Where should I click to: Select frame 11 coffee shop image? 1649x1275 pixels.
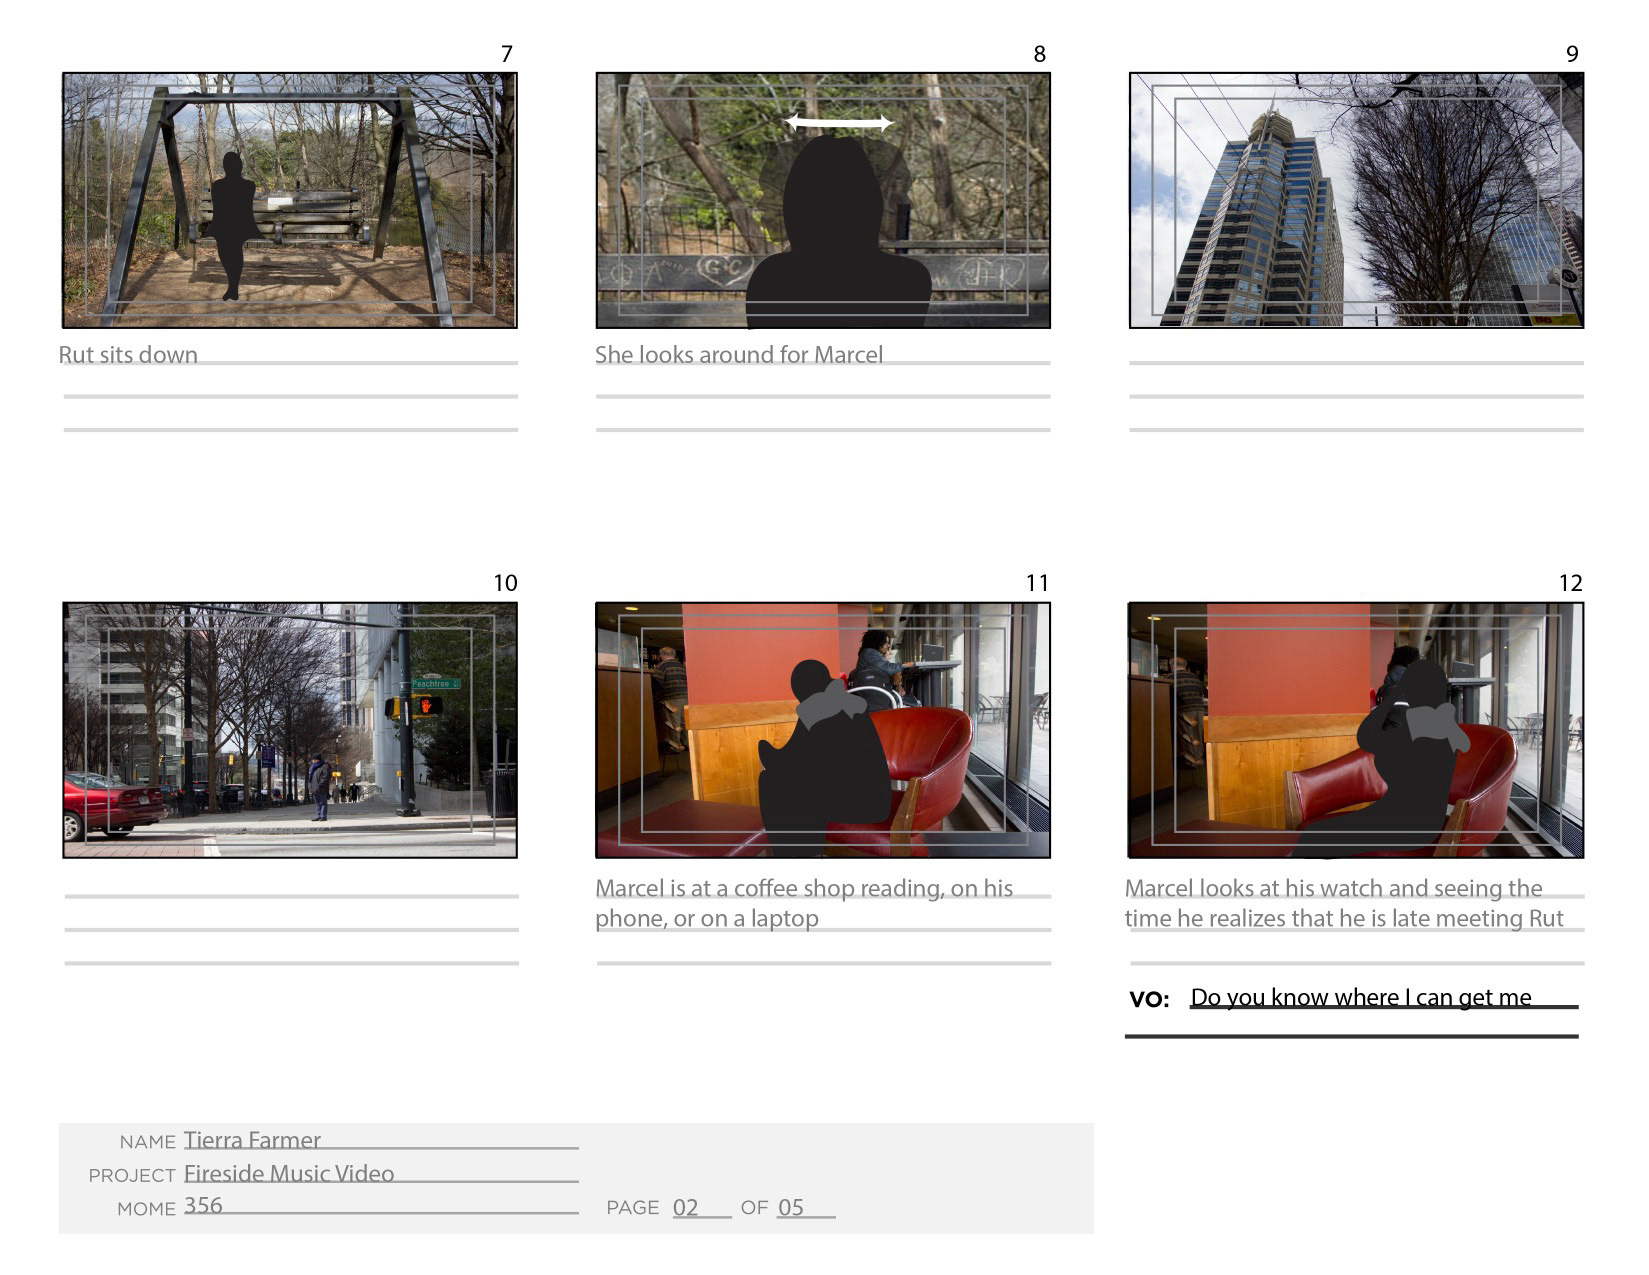tap(823, 730)
